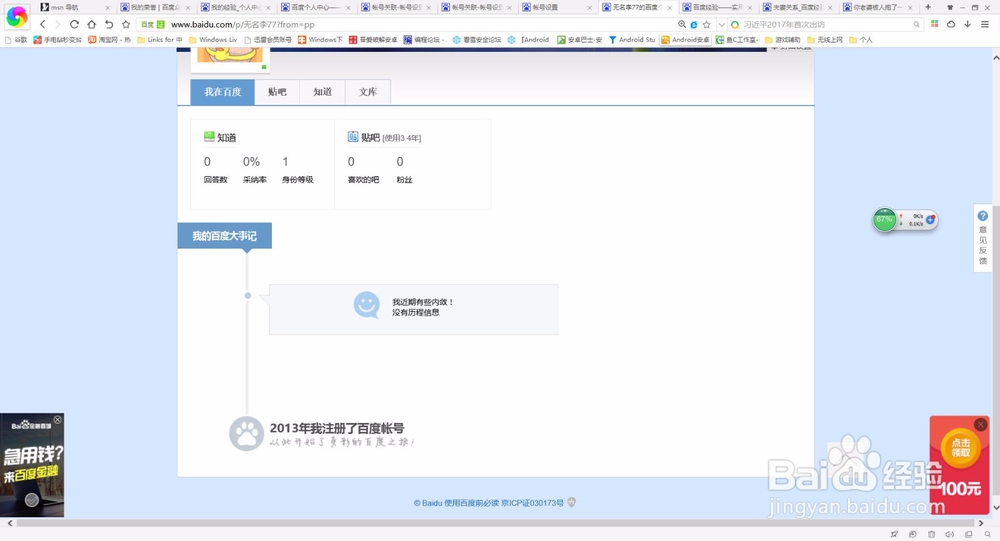Open the Windows Liv bookmark folder
This screenshot has width=1000, height=541.
213,40
